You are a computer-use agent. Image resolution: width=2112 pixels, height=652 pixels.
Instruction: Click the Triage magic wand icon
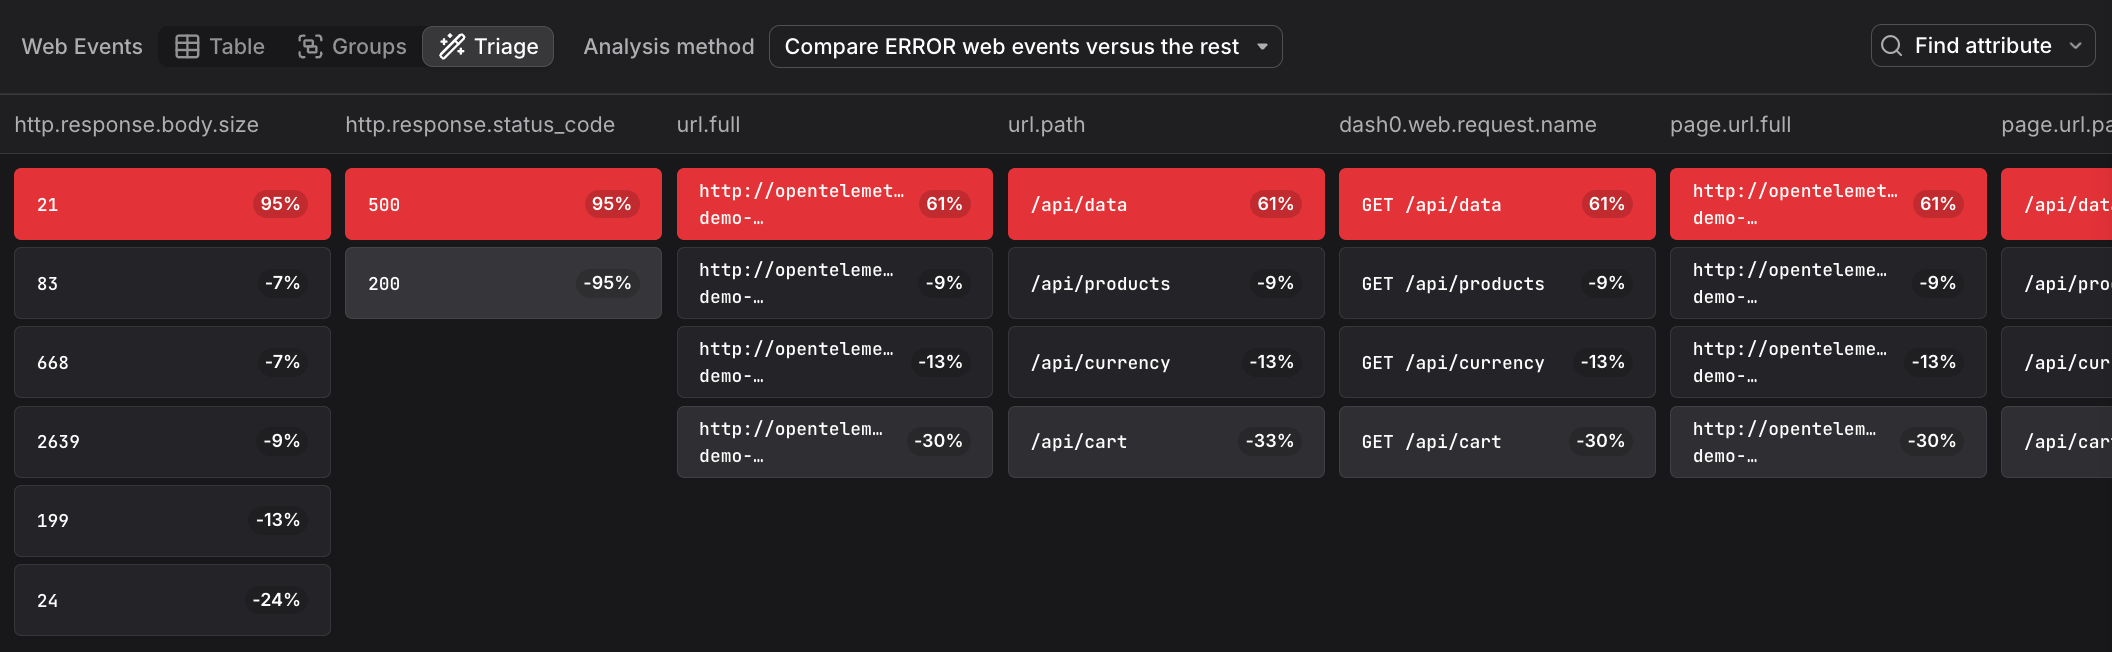pos(452,46)
